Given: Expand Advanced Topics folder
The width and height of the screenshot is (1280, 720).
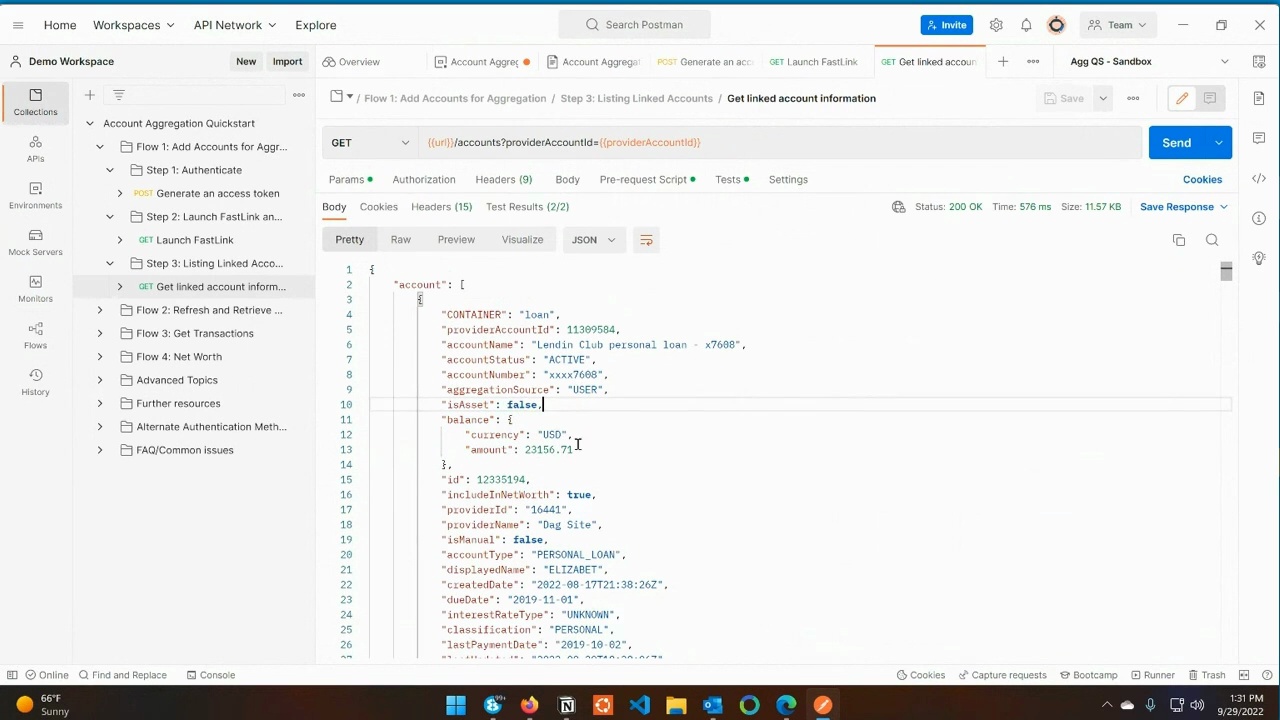Looking at the screenshot, I should (100, 380).
